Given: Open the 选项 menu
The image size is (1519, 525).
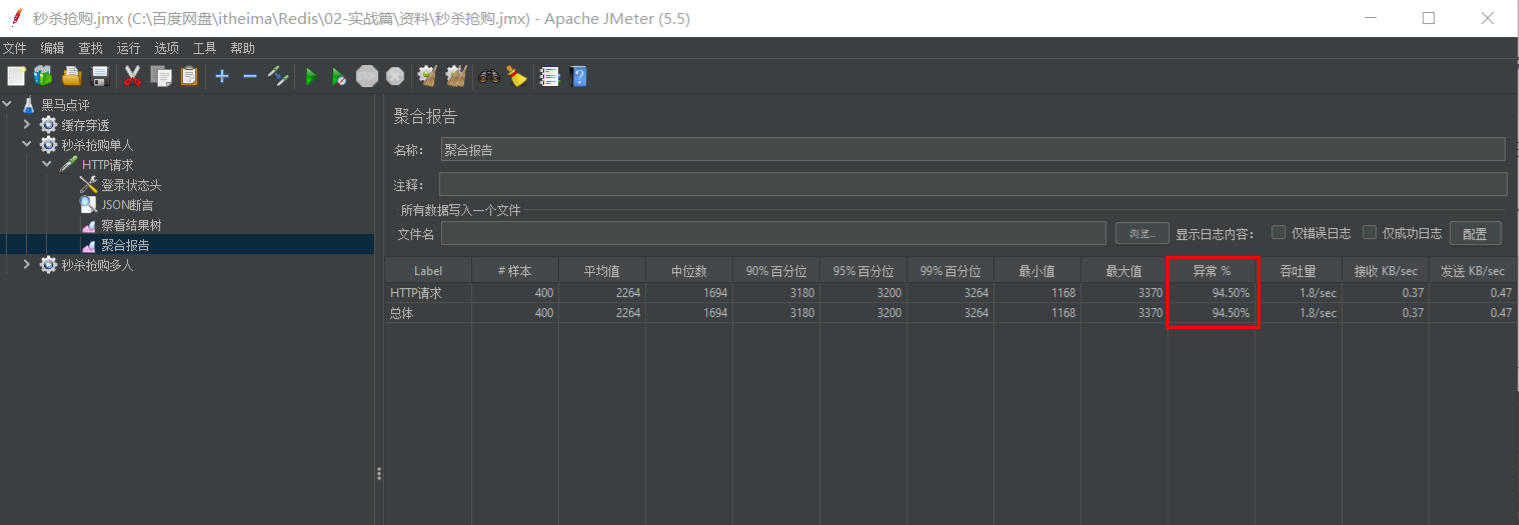Looking at the screenshot, I should (166, 48).
